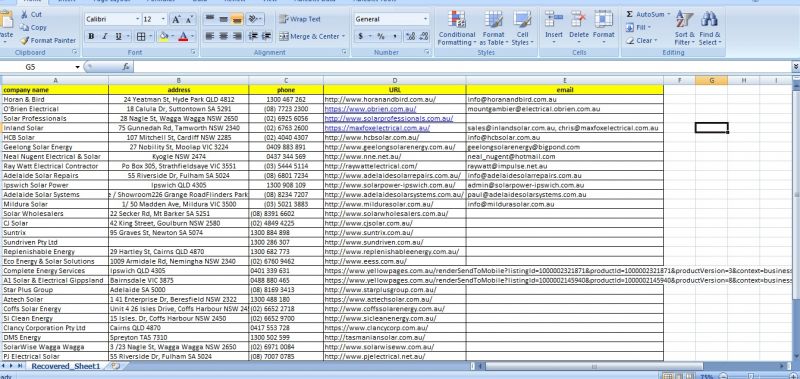The height and width of the screenshot is (379, 800).
Task: Increase font size with Grow Font icon
Action: pyautogui.click(x=176, y=19)
